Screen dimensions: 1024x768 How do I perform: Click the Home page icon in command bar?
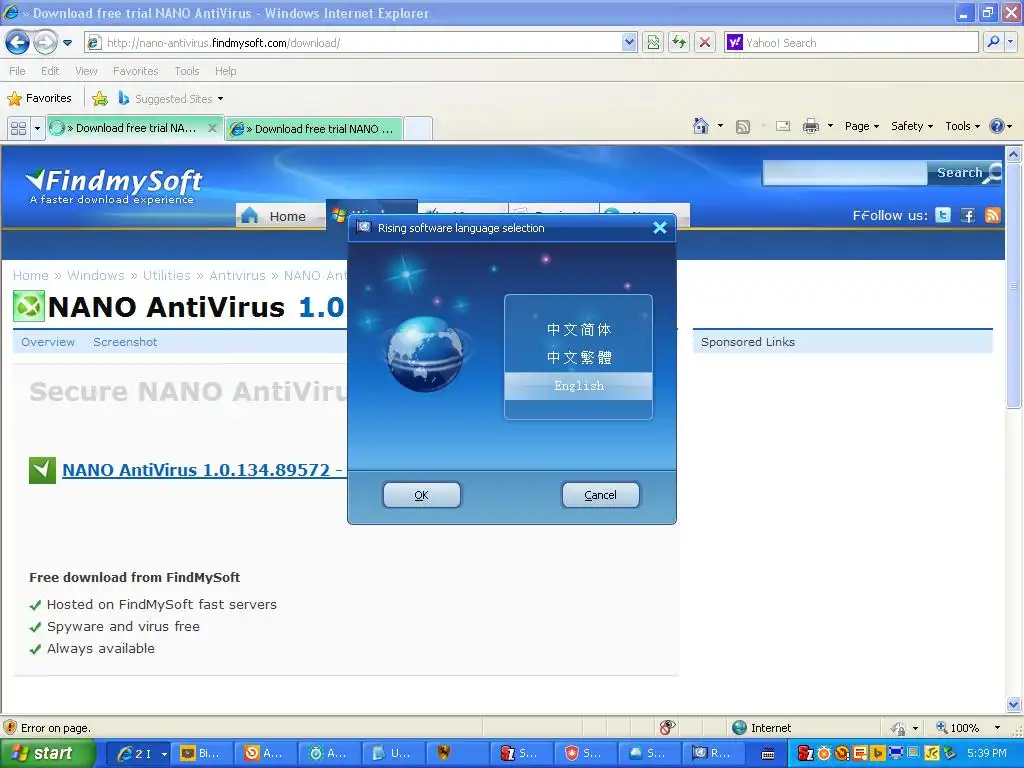701,126
